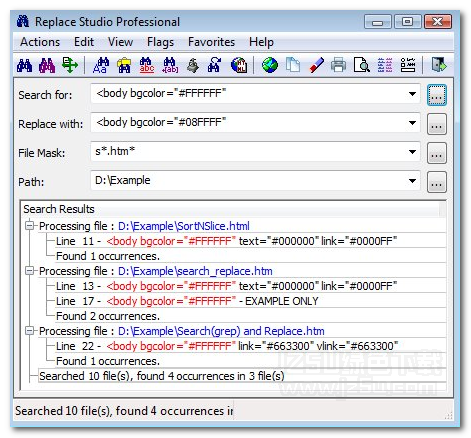
Task: Click the purple binoculars Search Subdirectories icon
Action: [47, 65]
